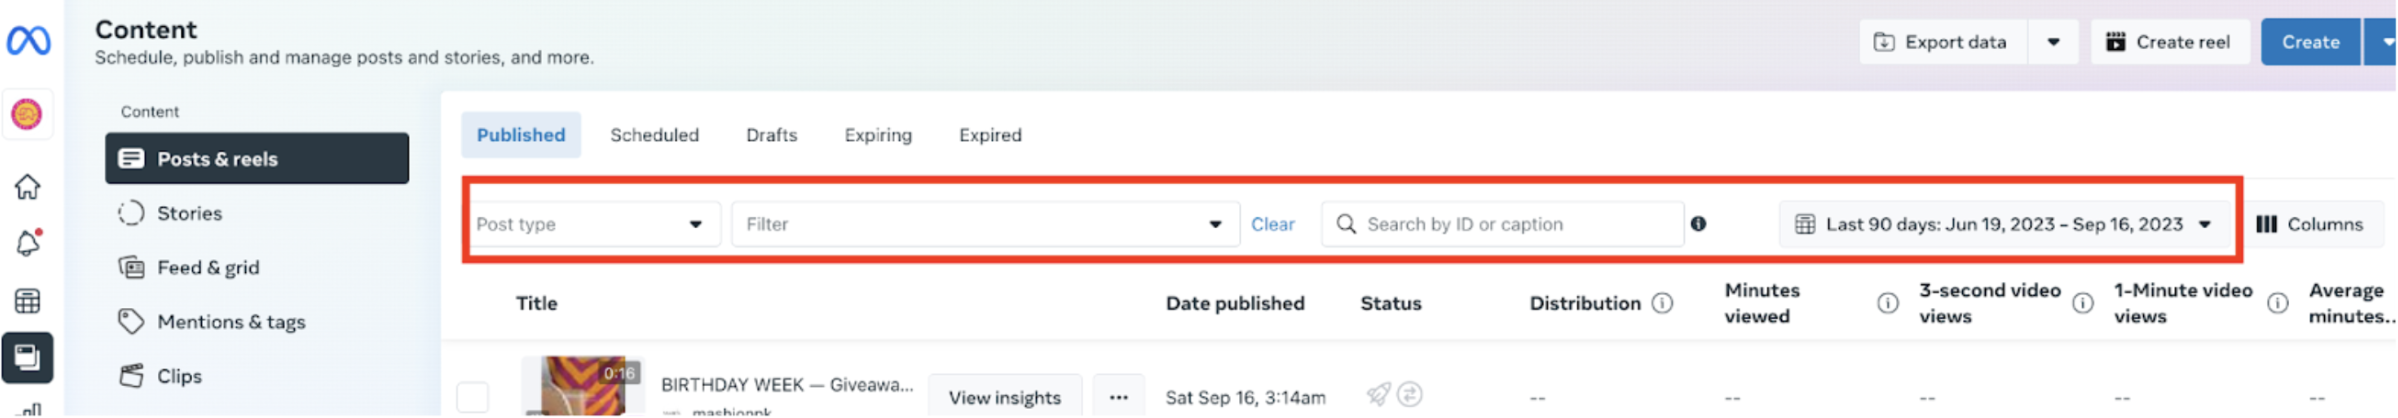2398x418 pixels.
Task: Open the BIRTHDAY WEEK post thumbnail
Action: [583, 386]
